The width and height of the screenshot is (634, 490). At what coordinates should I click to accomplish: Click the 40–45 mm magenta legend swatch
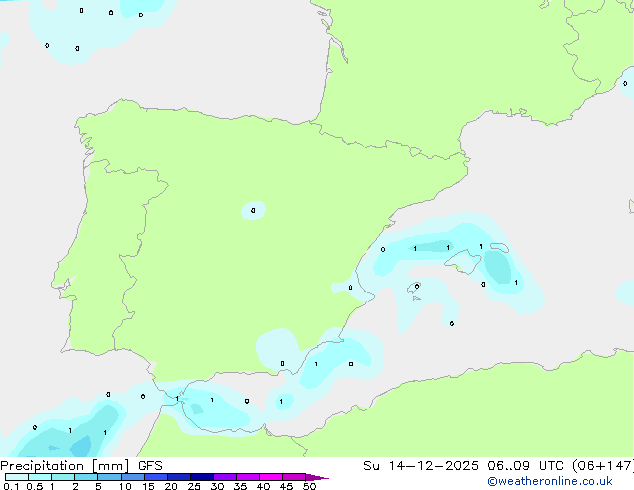271,477
